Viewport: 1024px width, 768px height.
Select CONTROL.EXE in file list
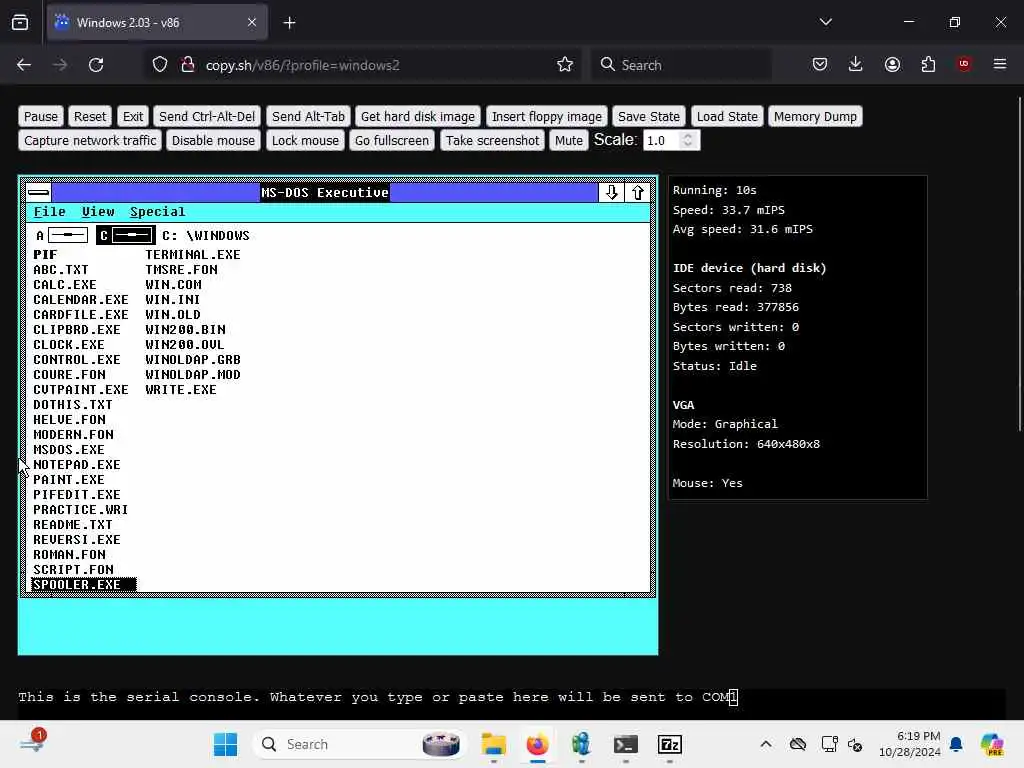[76, 359]
